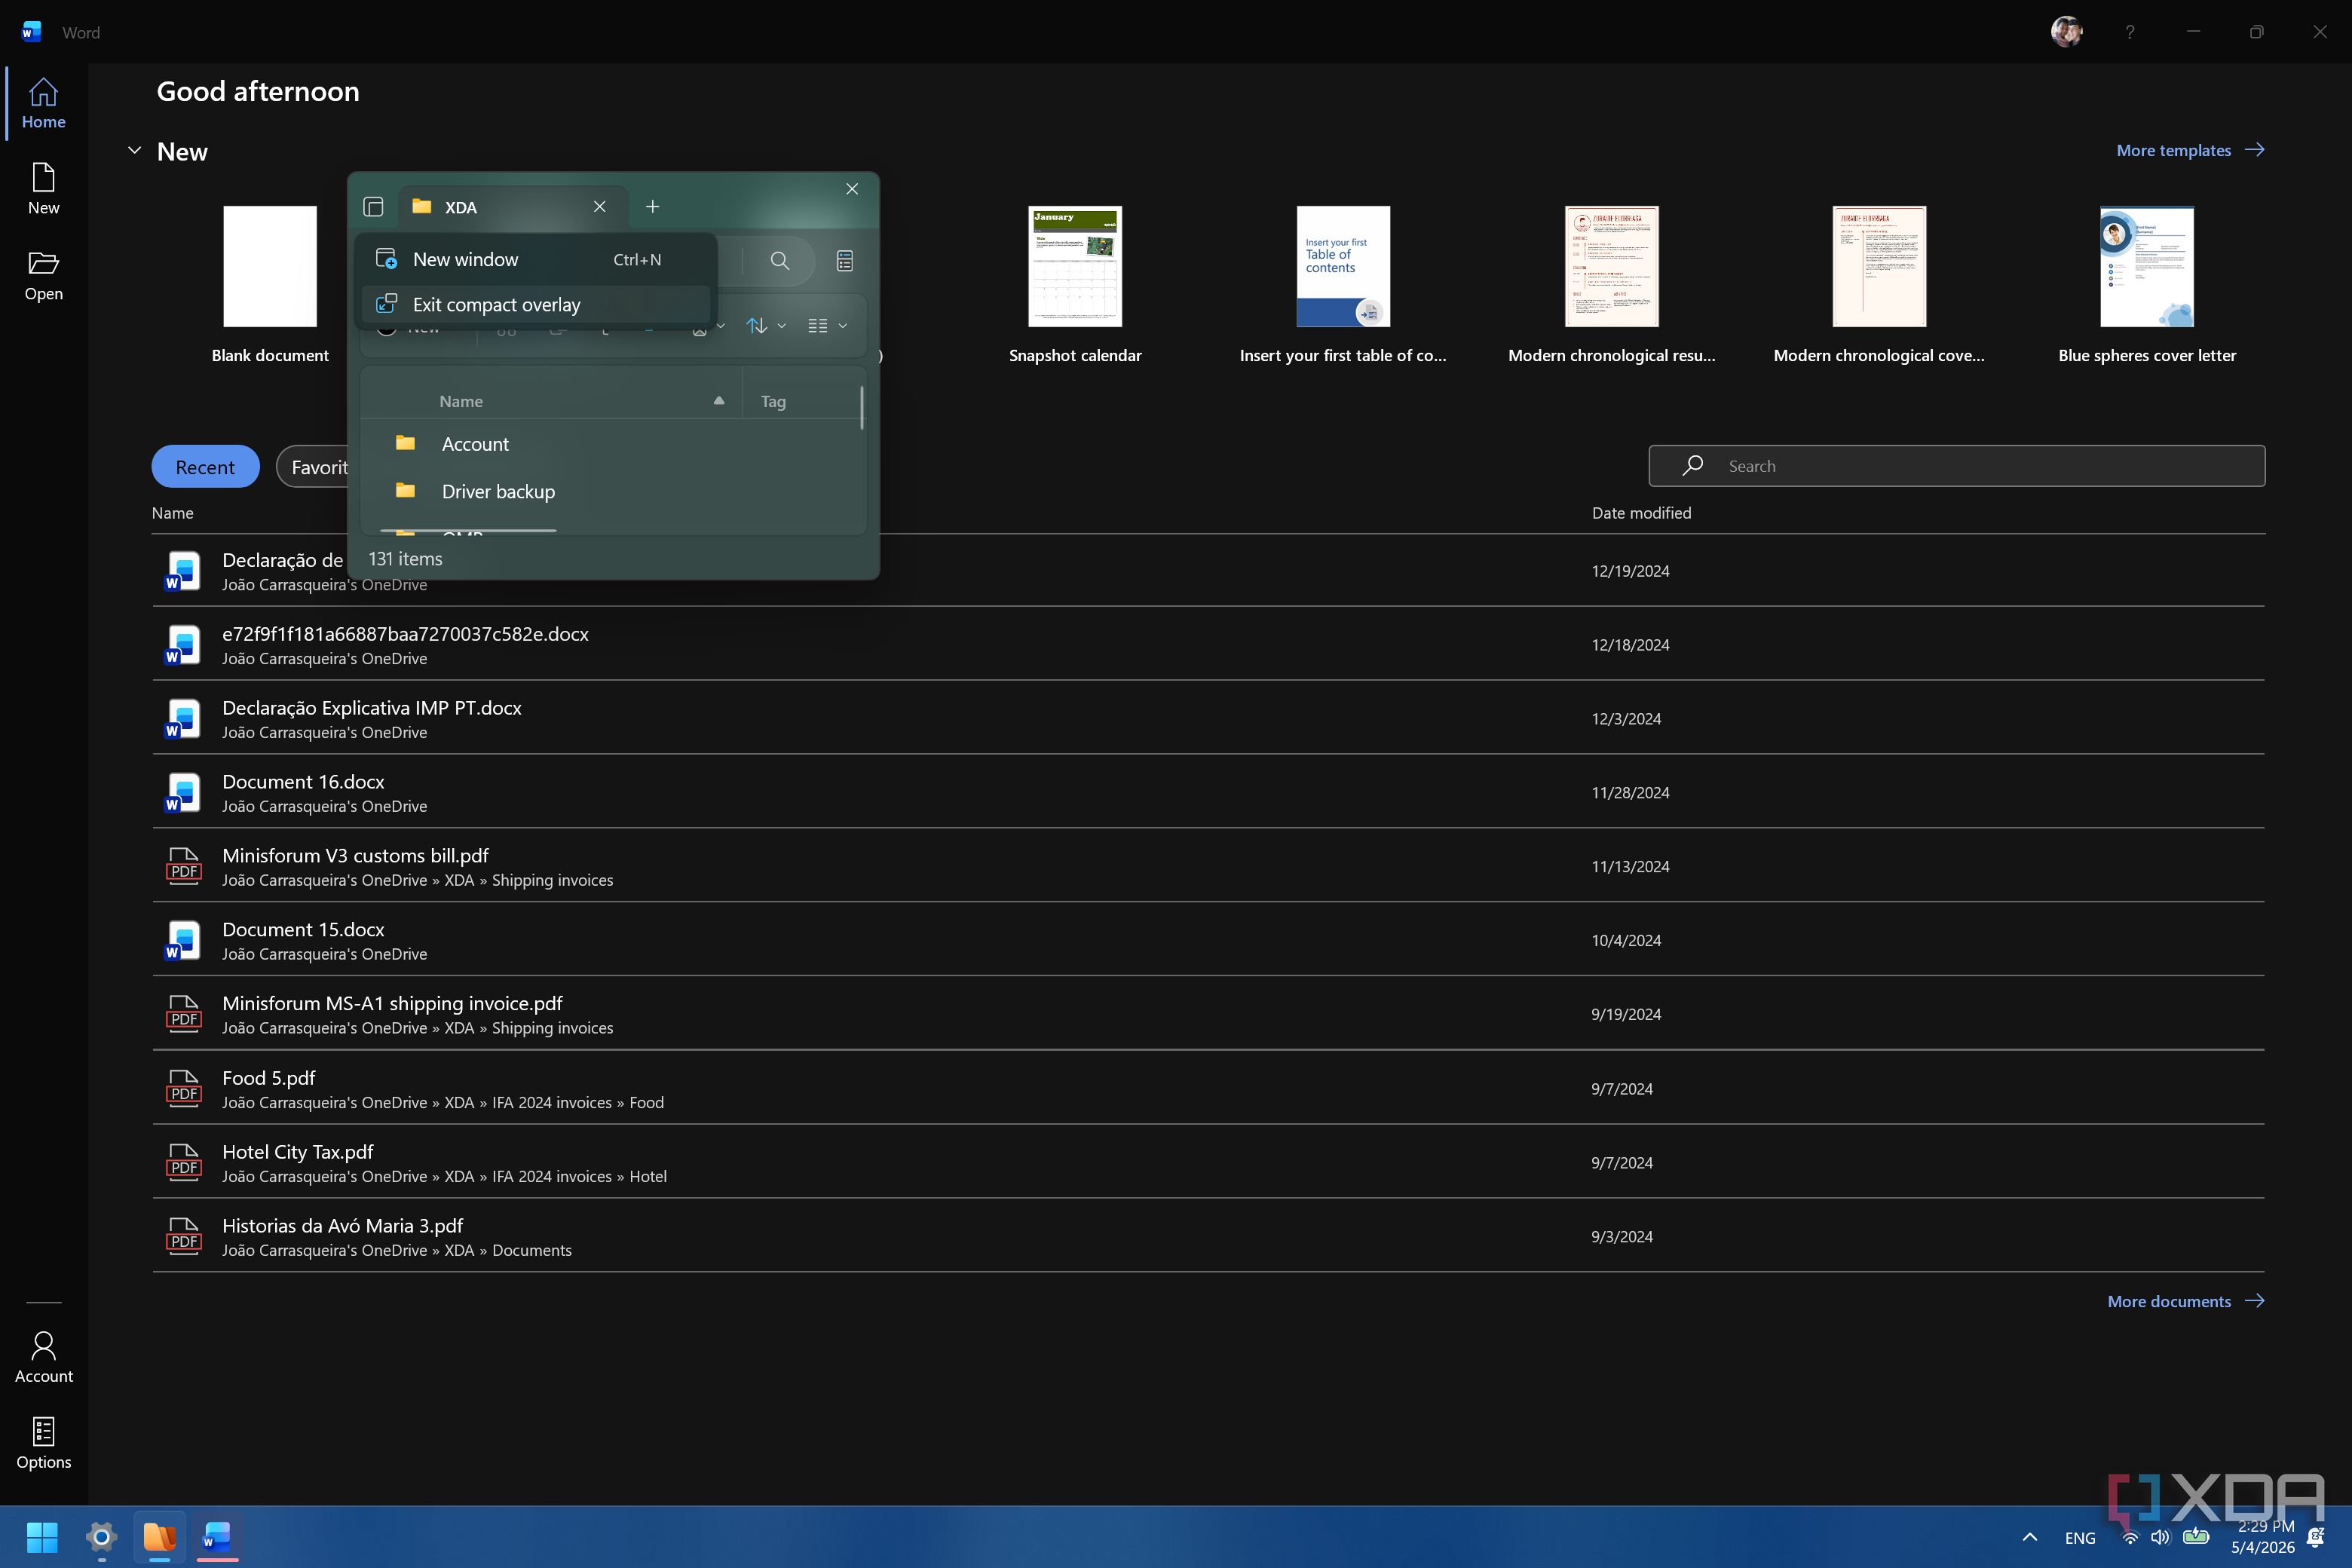Open the New document page in sidebar
This screenshot has height=1568, width=2352.
(x=43, y=189)
